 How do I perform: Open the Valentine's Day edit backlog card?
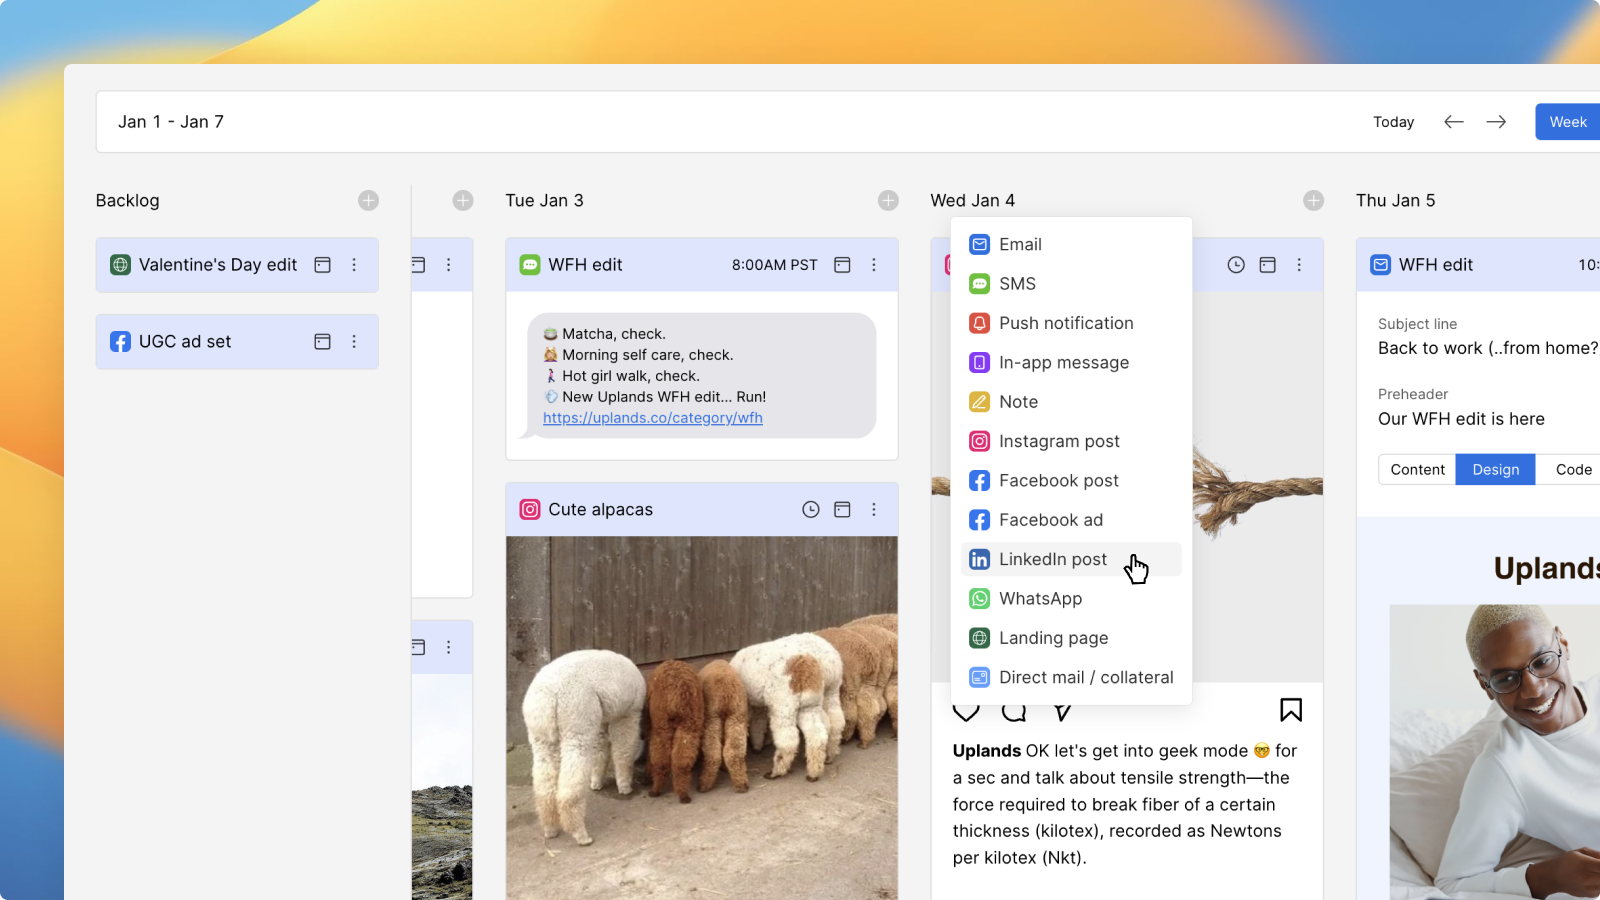pos(237,265)
